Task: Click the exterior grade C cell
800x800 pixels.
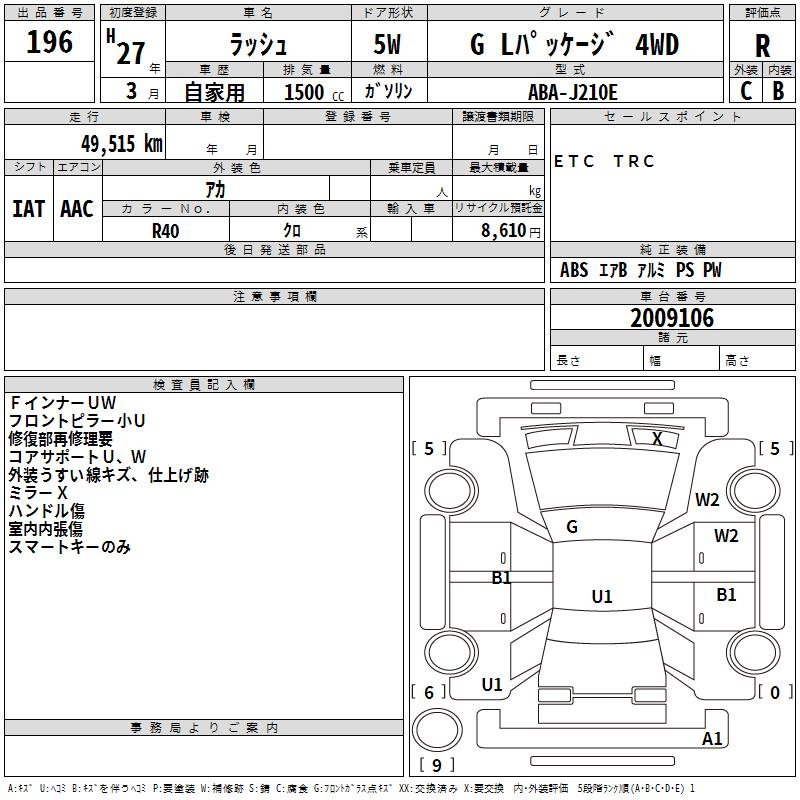Action: click(745, 90)
